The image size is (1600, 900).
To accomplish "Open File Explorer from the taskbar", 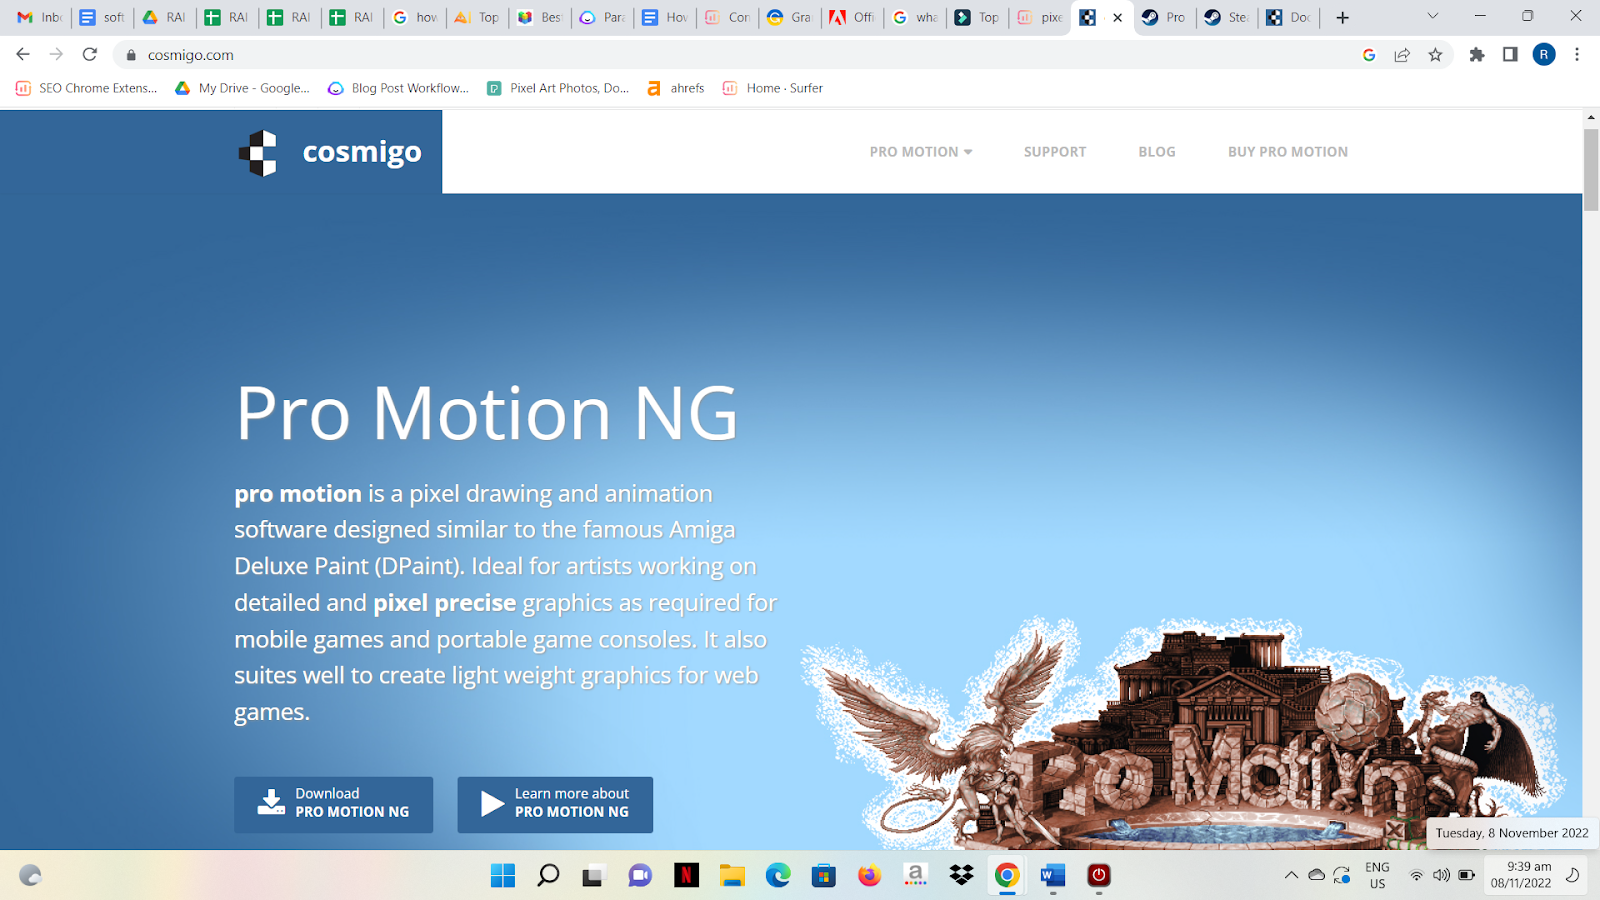I will (x=732, y=876).
